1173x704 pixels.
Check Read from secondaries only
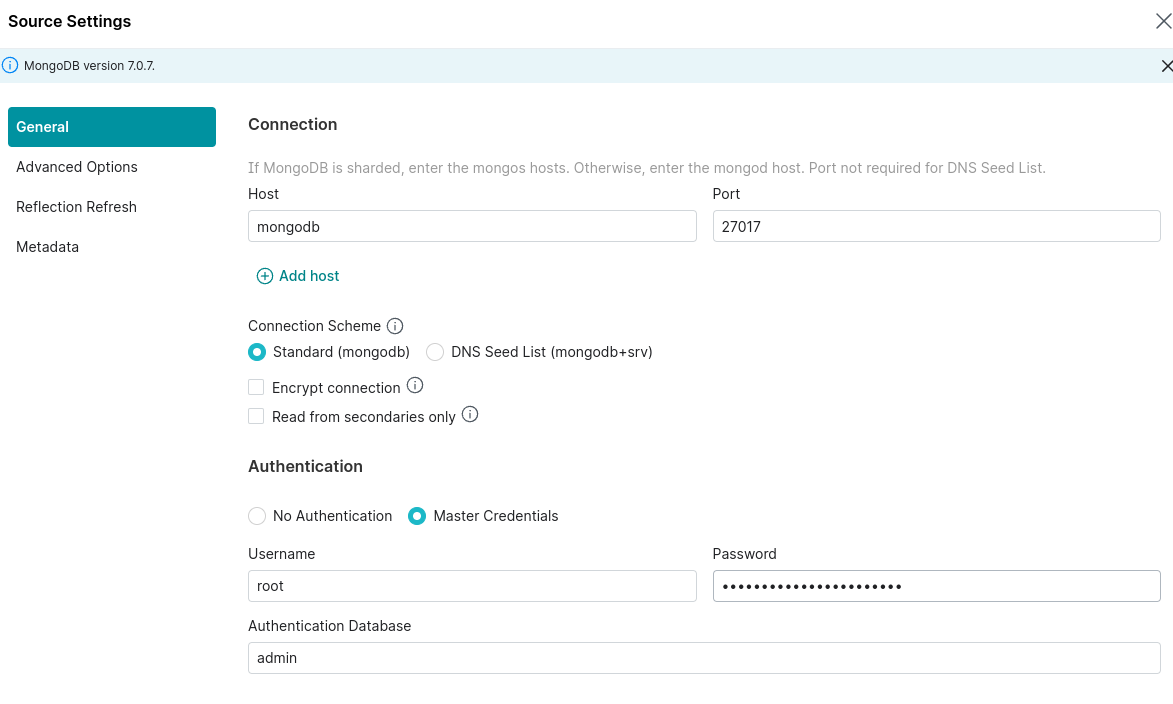coord(256,416)
